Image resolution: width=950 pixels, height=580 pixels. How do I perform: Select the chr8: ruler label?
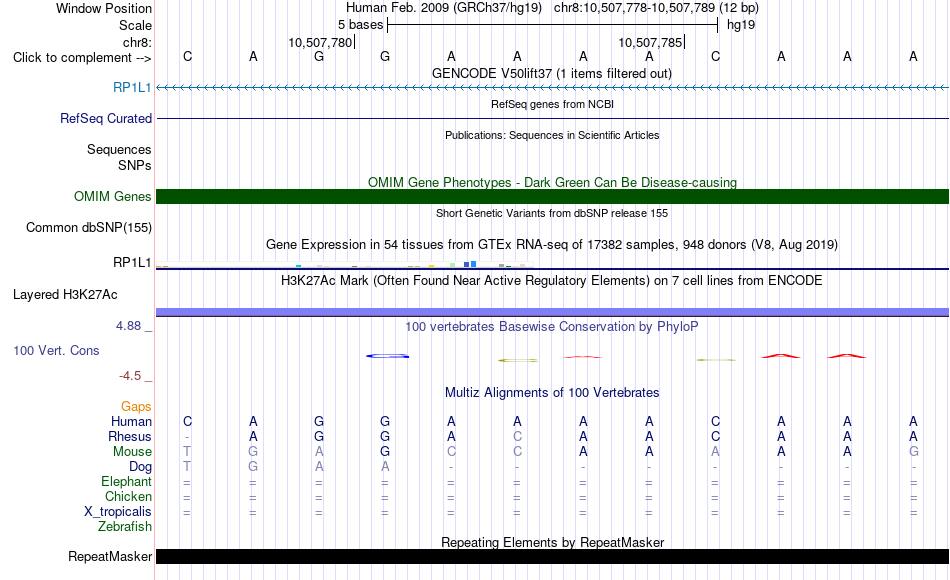[x=137, y=42]
